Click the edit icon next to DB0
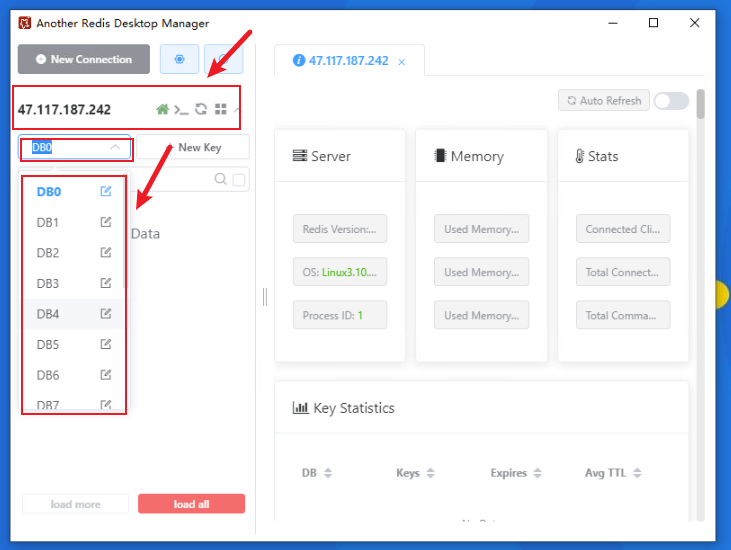Viewport: 731px width, 550px height. pyautogui.click(x=106, y=191)
